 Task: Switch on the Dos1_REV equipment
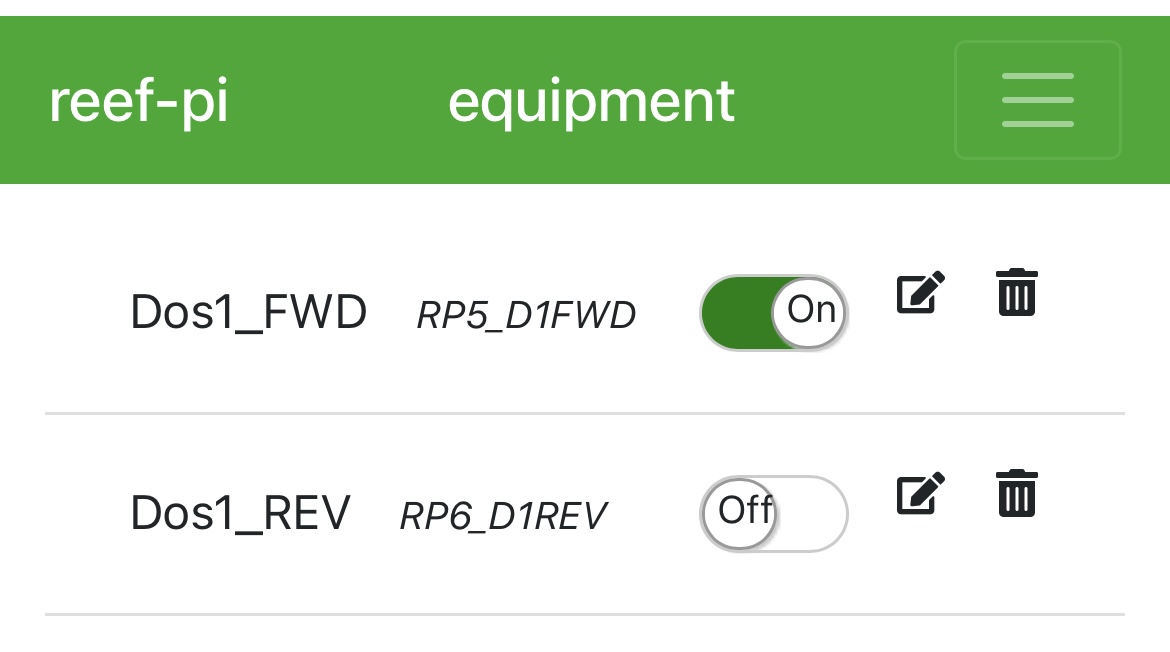[774, 514]
